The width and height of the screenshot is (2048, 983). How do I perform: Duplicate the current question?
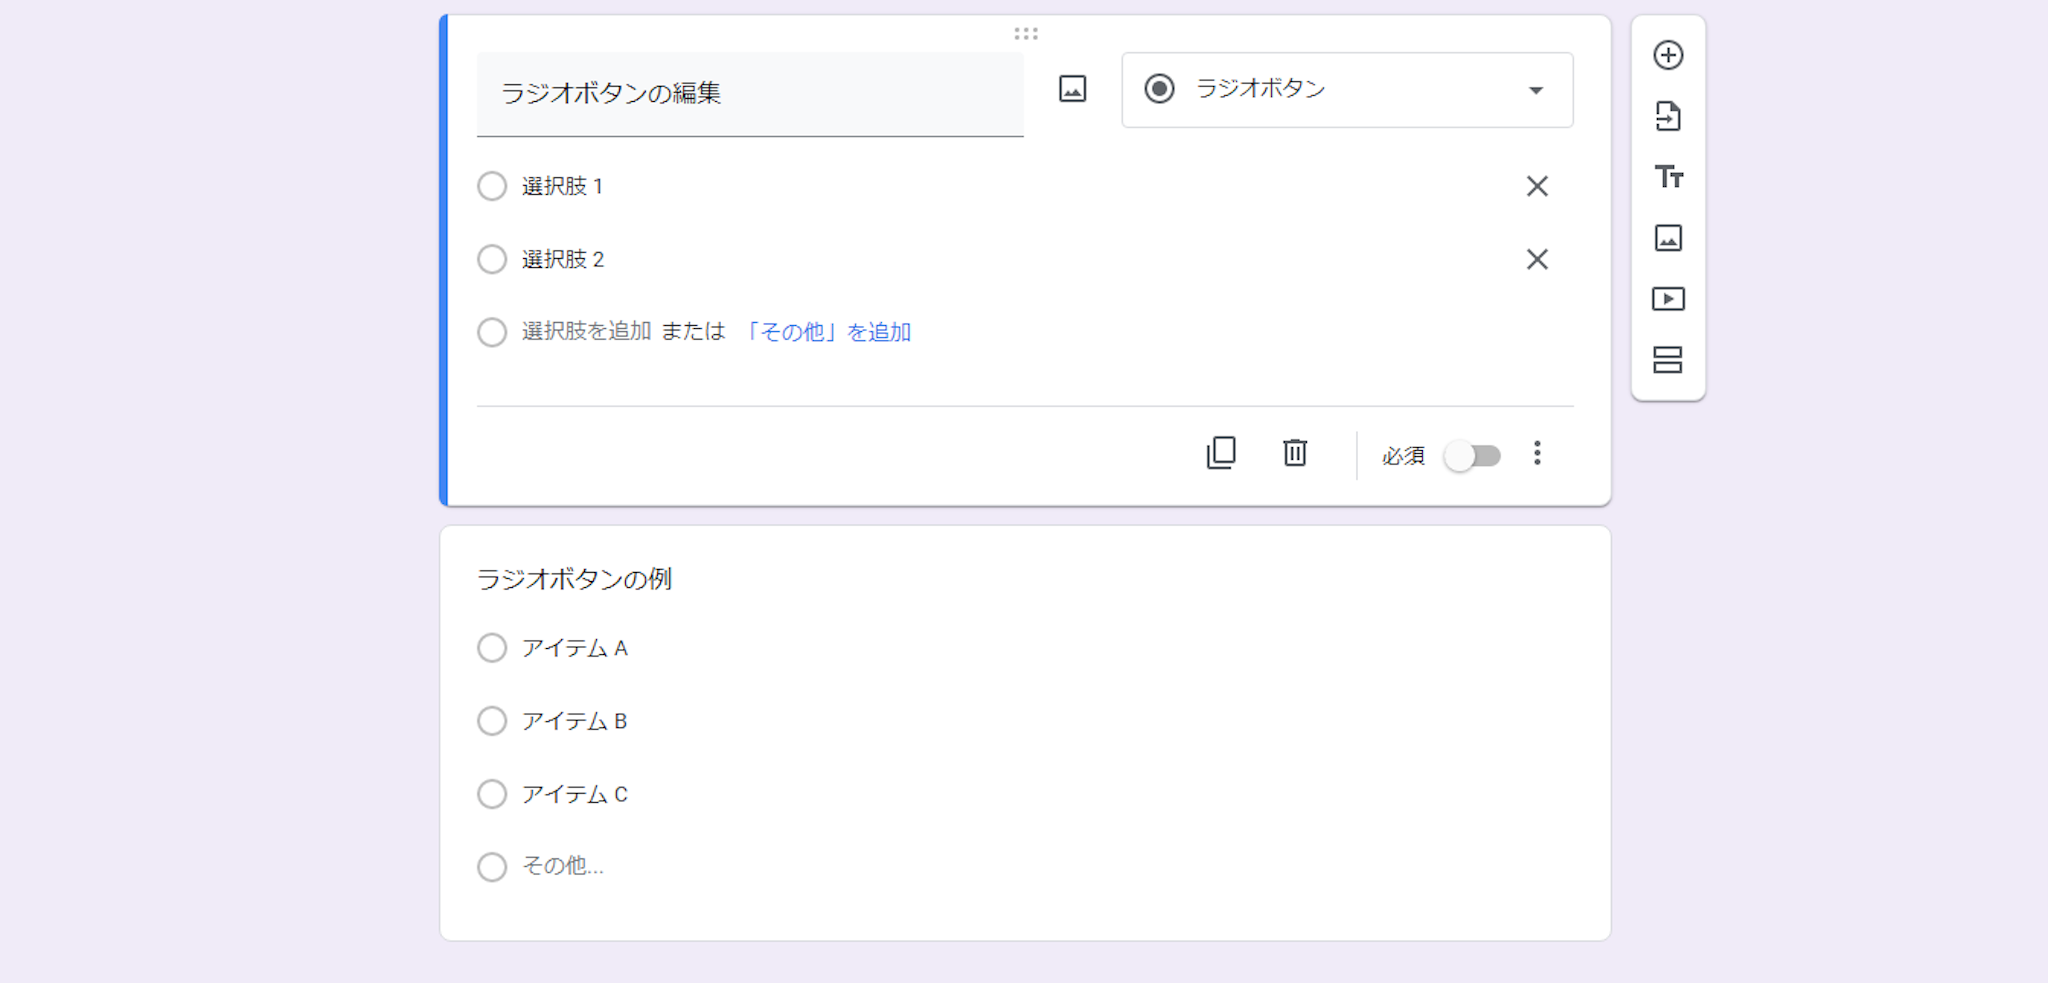pos(1221,453)
